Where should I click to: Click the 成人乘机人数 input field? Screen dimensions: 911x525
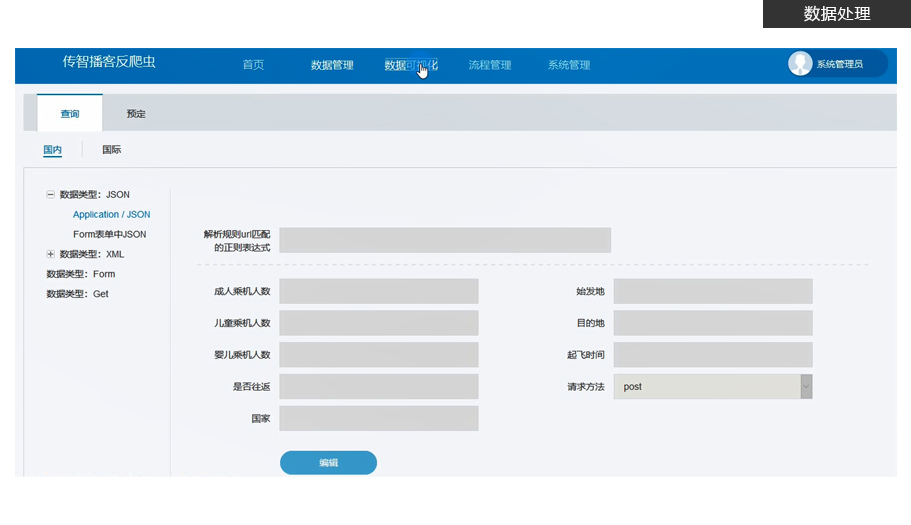point(378,291)
